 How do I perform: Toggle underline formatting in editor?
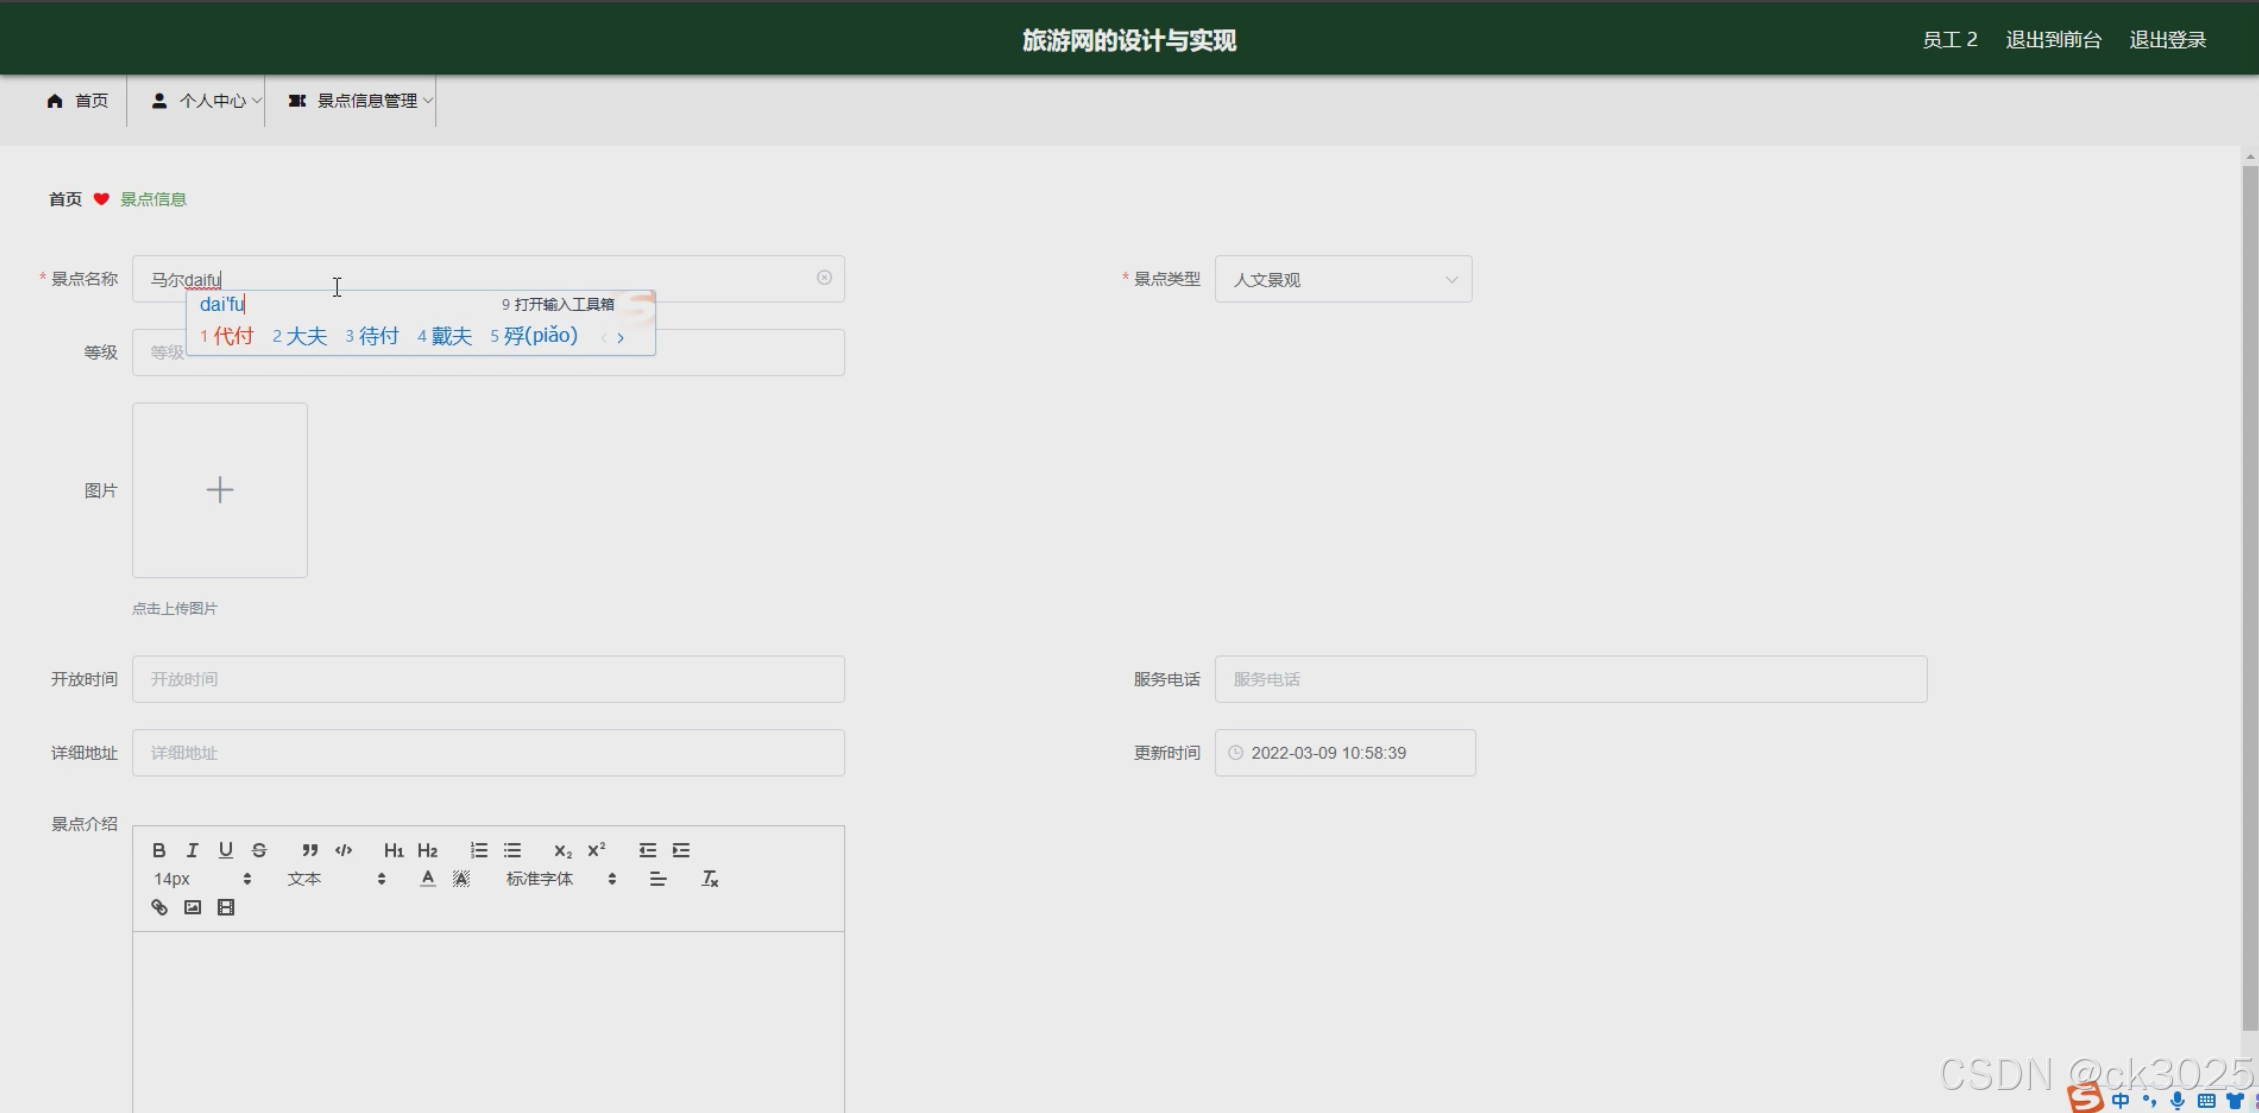pos(226,850)
